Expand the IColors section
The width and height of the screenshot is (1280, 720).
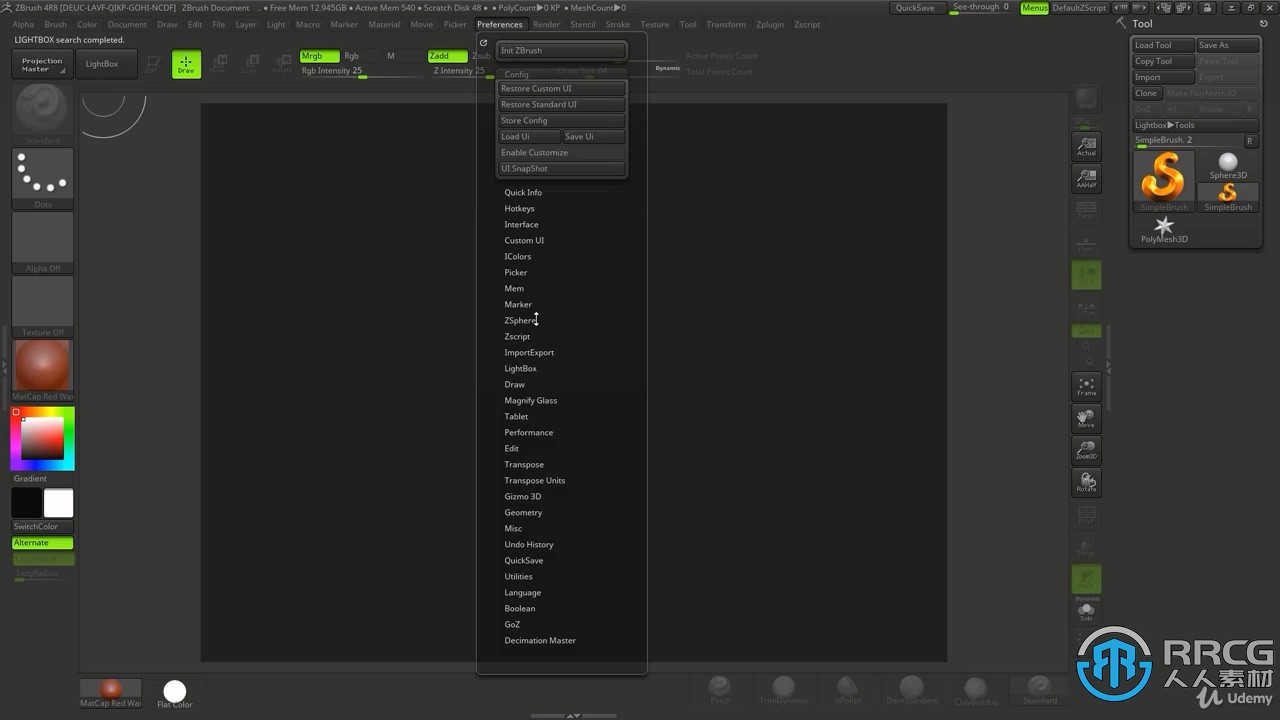point(518,256)
